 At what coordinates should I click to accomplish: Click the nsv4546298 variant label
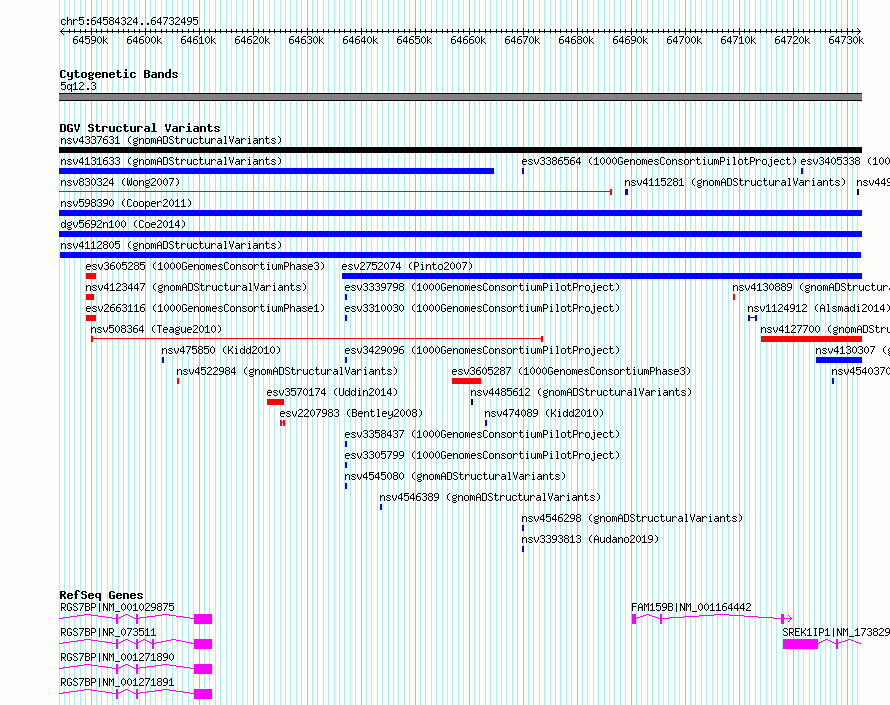click(x=632, y=518)
